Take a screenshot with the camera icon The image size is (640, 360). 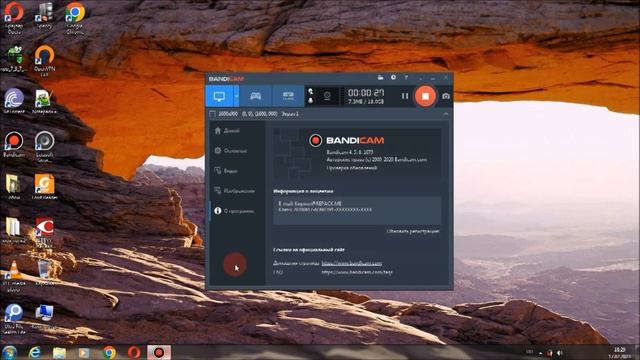pos(446,96)
